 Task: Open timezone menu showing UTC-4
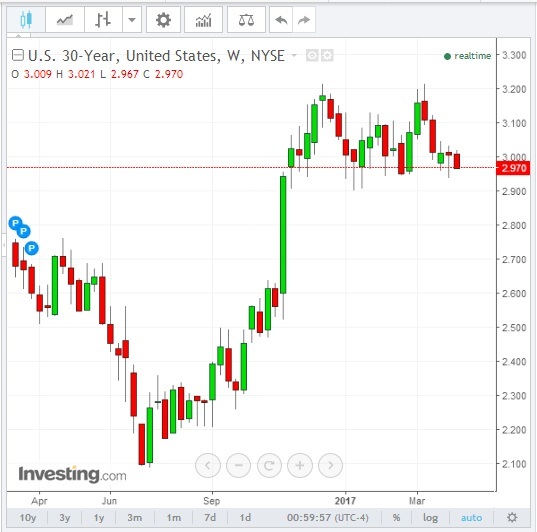[328, 517]
